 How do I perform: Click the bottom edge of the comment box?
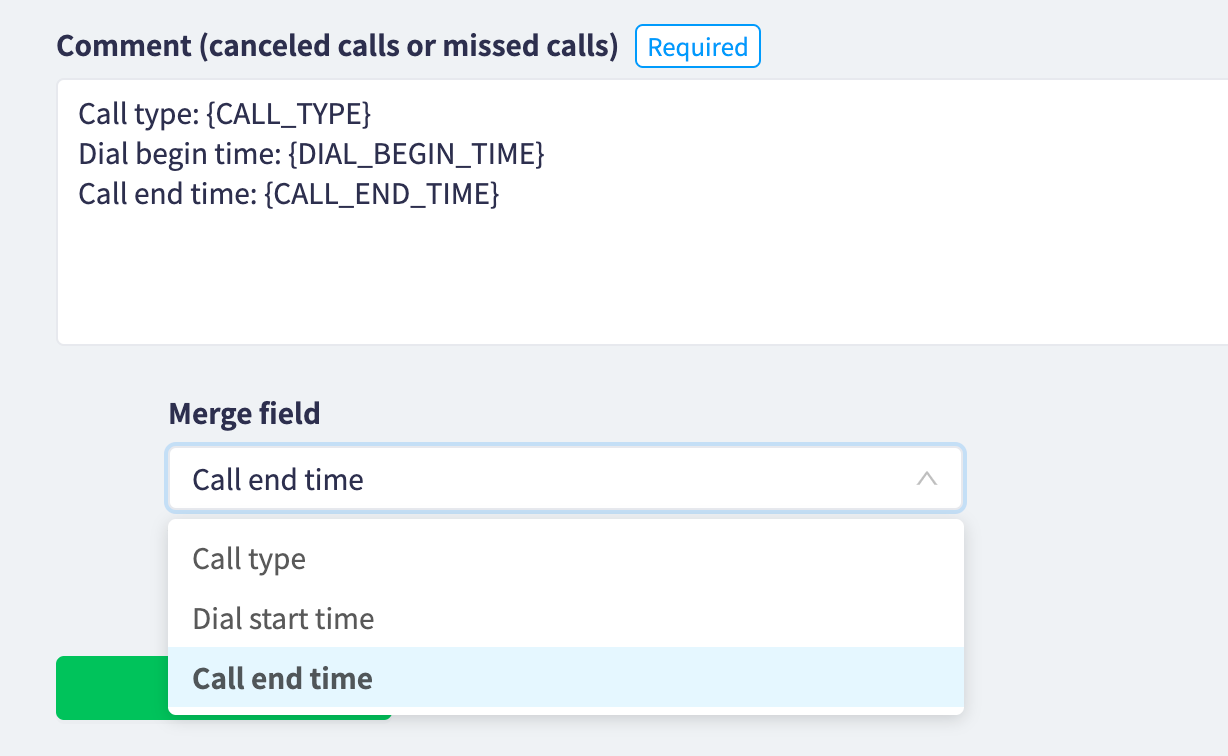(640, 343)
